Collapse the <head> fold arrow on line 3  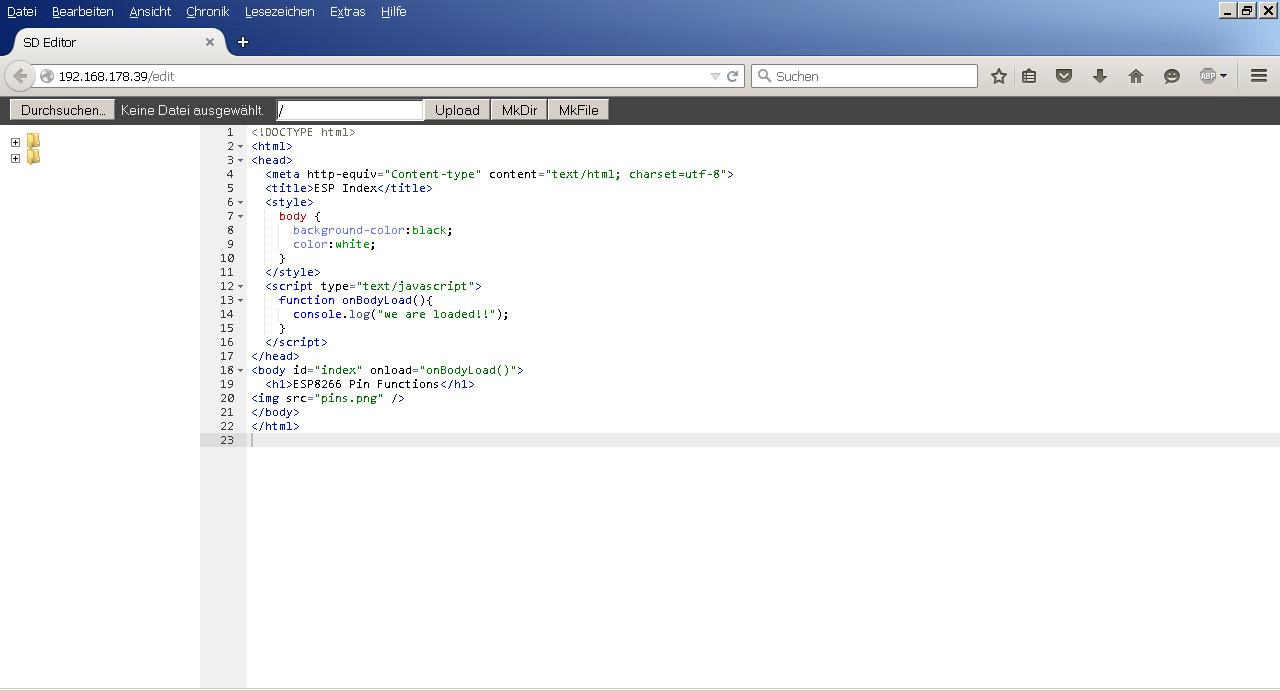241,161
